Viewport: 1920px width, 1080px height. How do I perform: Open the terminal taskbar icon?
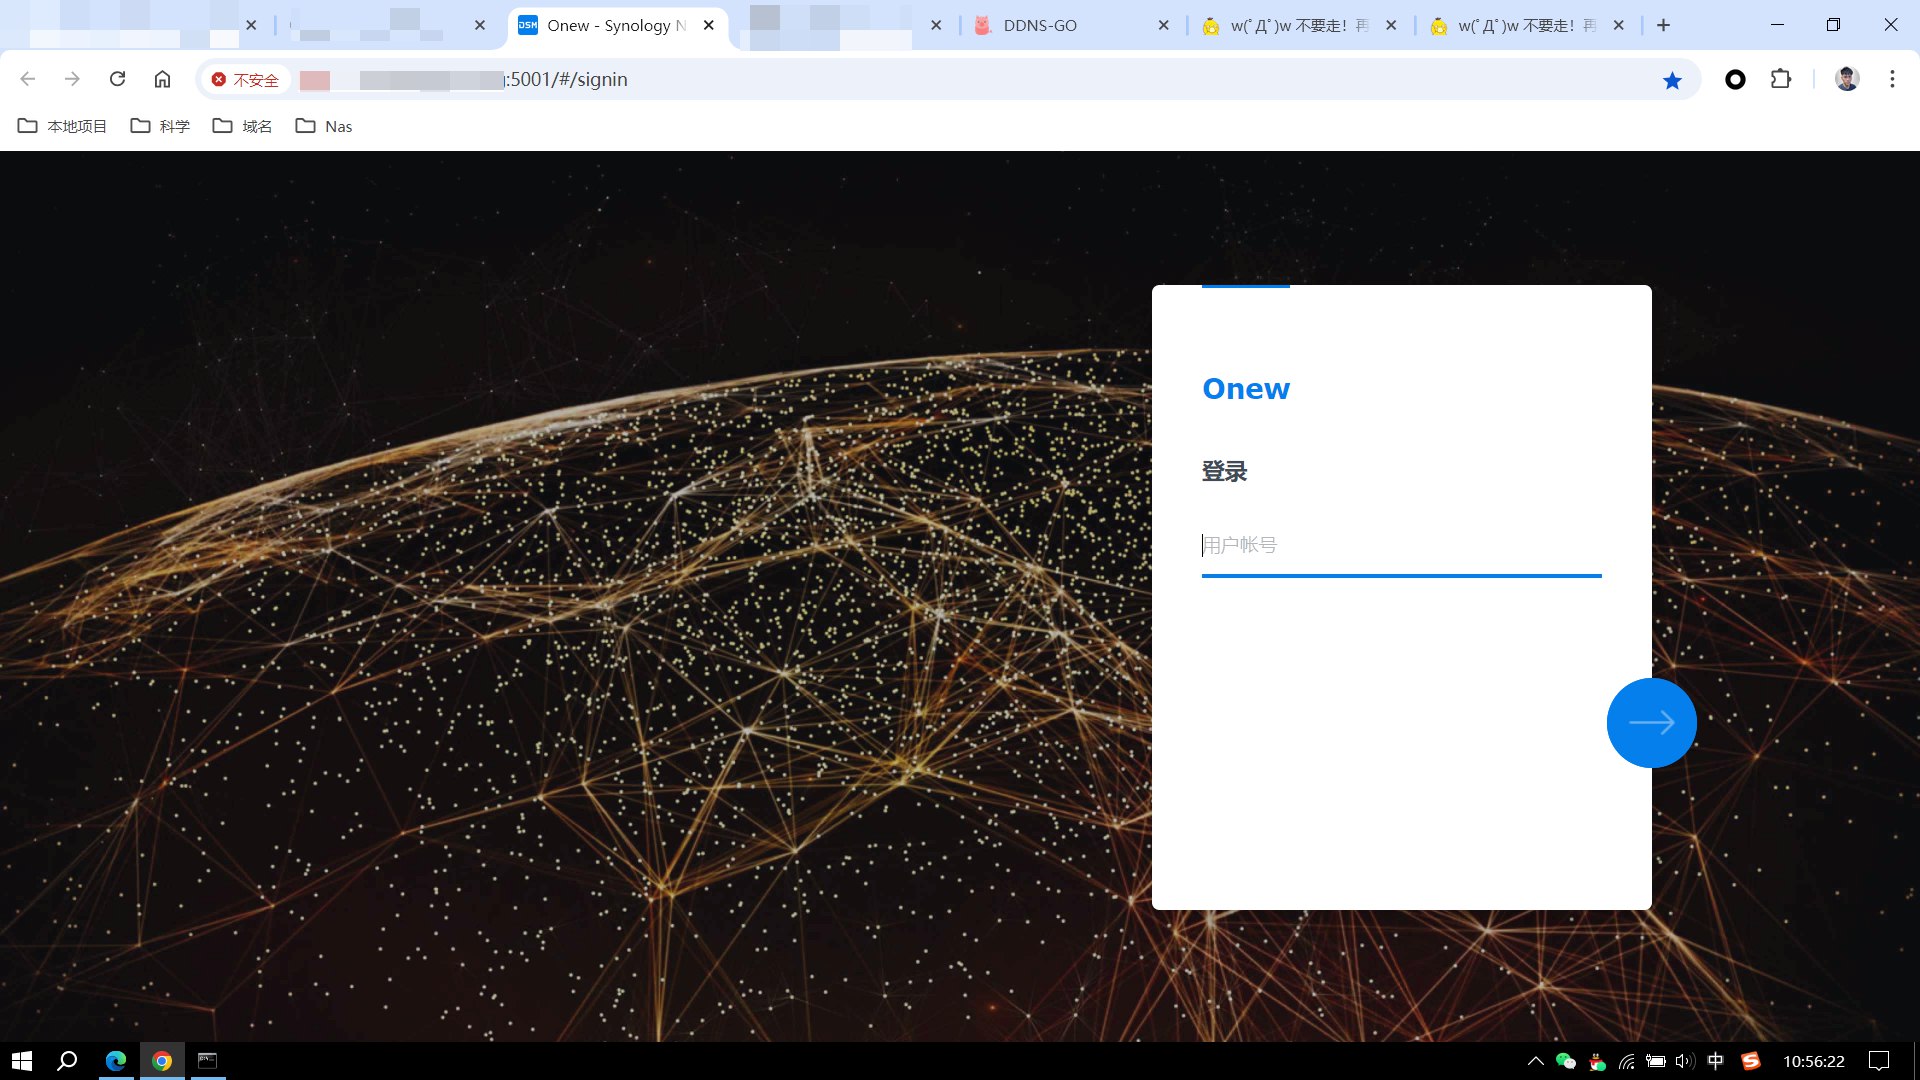pos(207,1061)
